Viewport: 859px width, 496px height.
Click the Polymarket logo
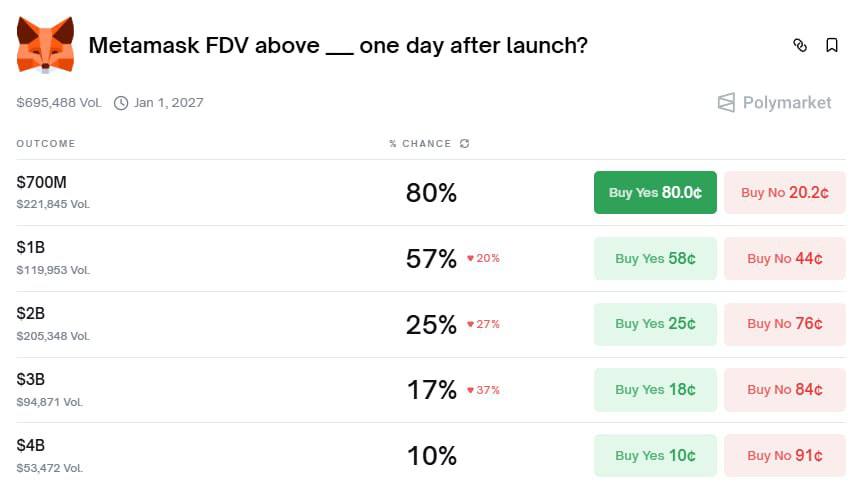coord(774,103)
